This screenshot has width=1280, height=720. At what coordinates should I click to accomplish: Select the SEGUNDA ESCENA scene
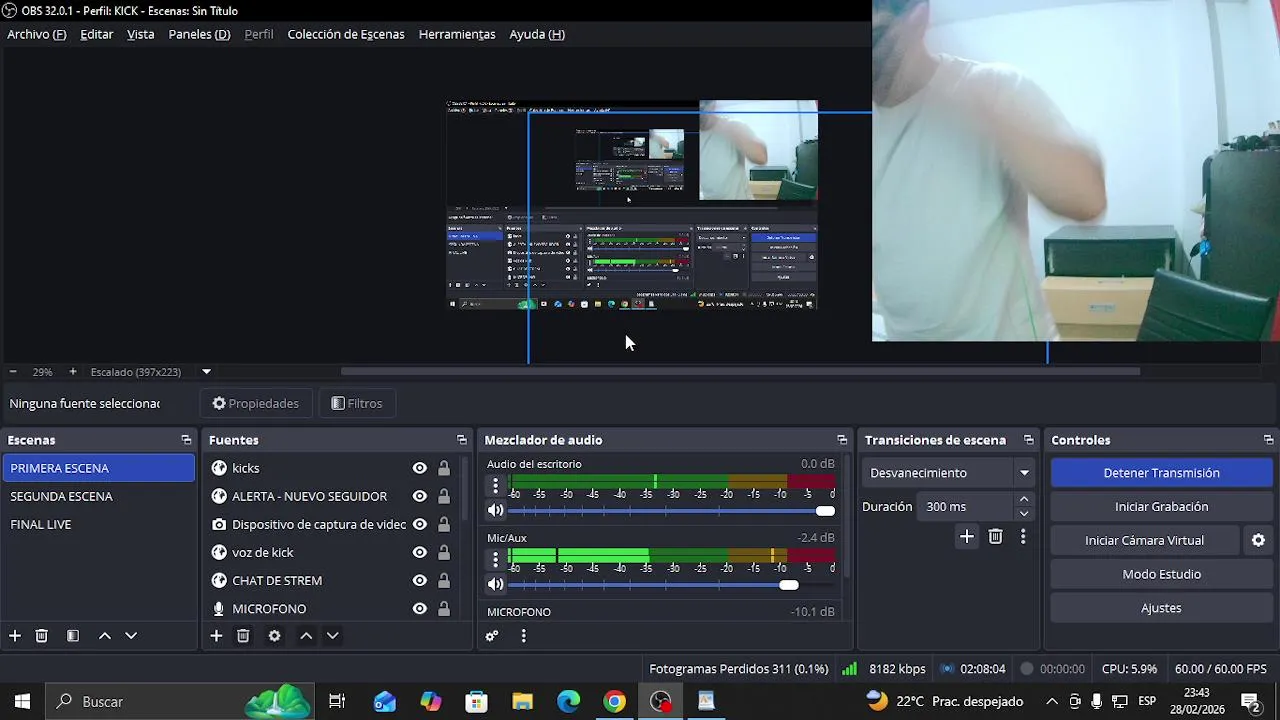click(98, 496)
